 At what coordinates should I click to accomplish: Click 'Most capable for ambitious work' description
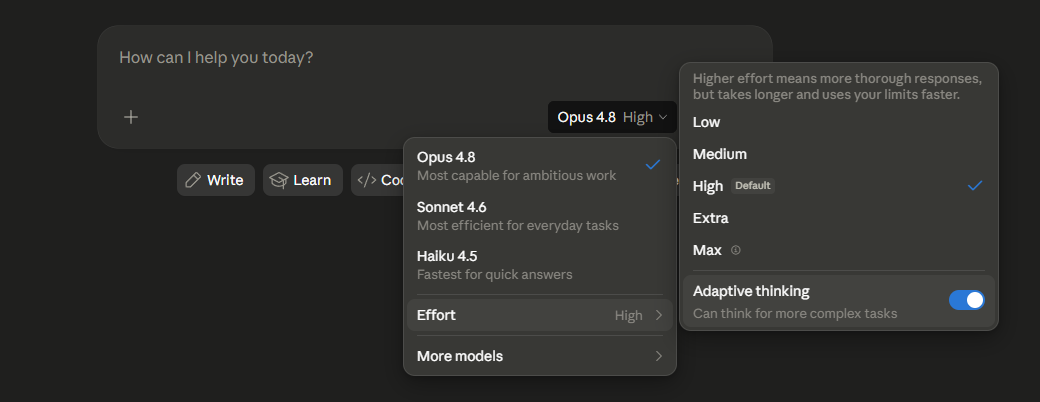(x=516, y=176)
